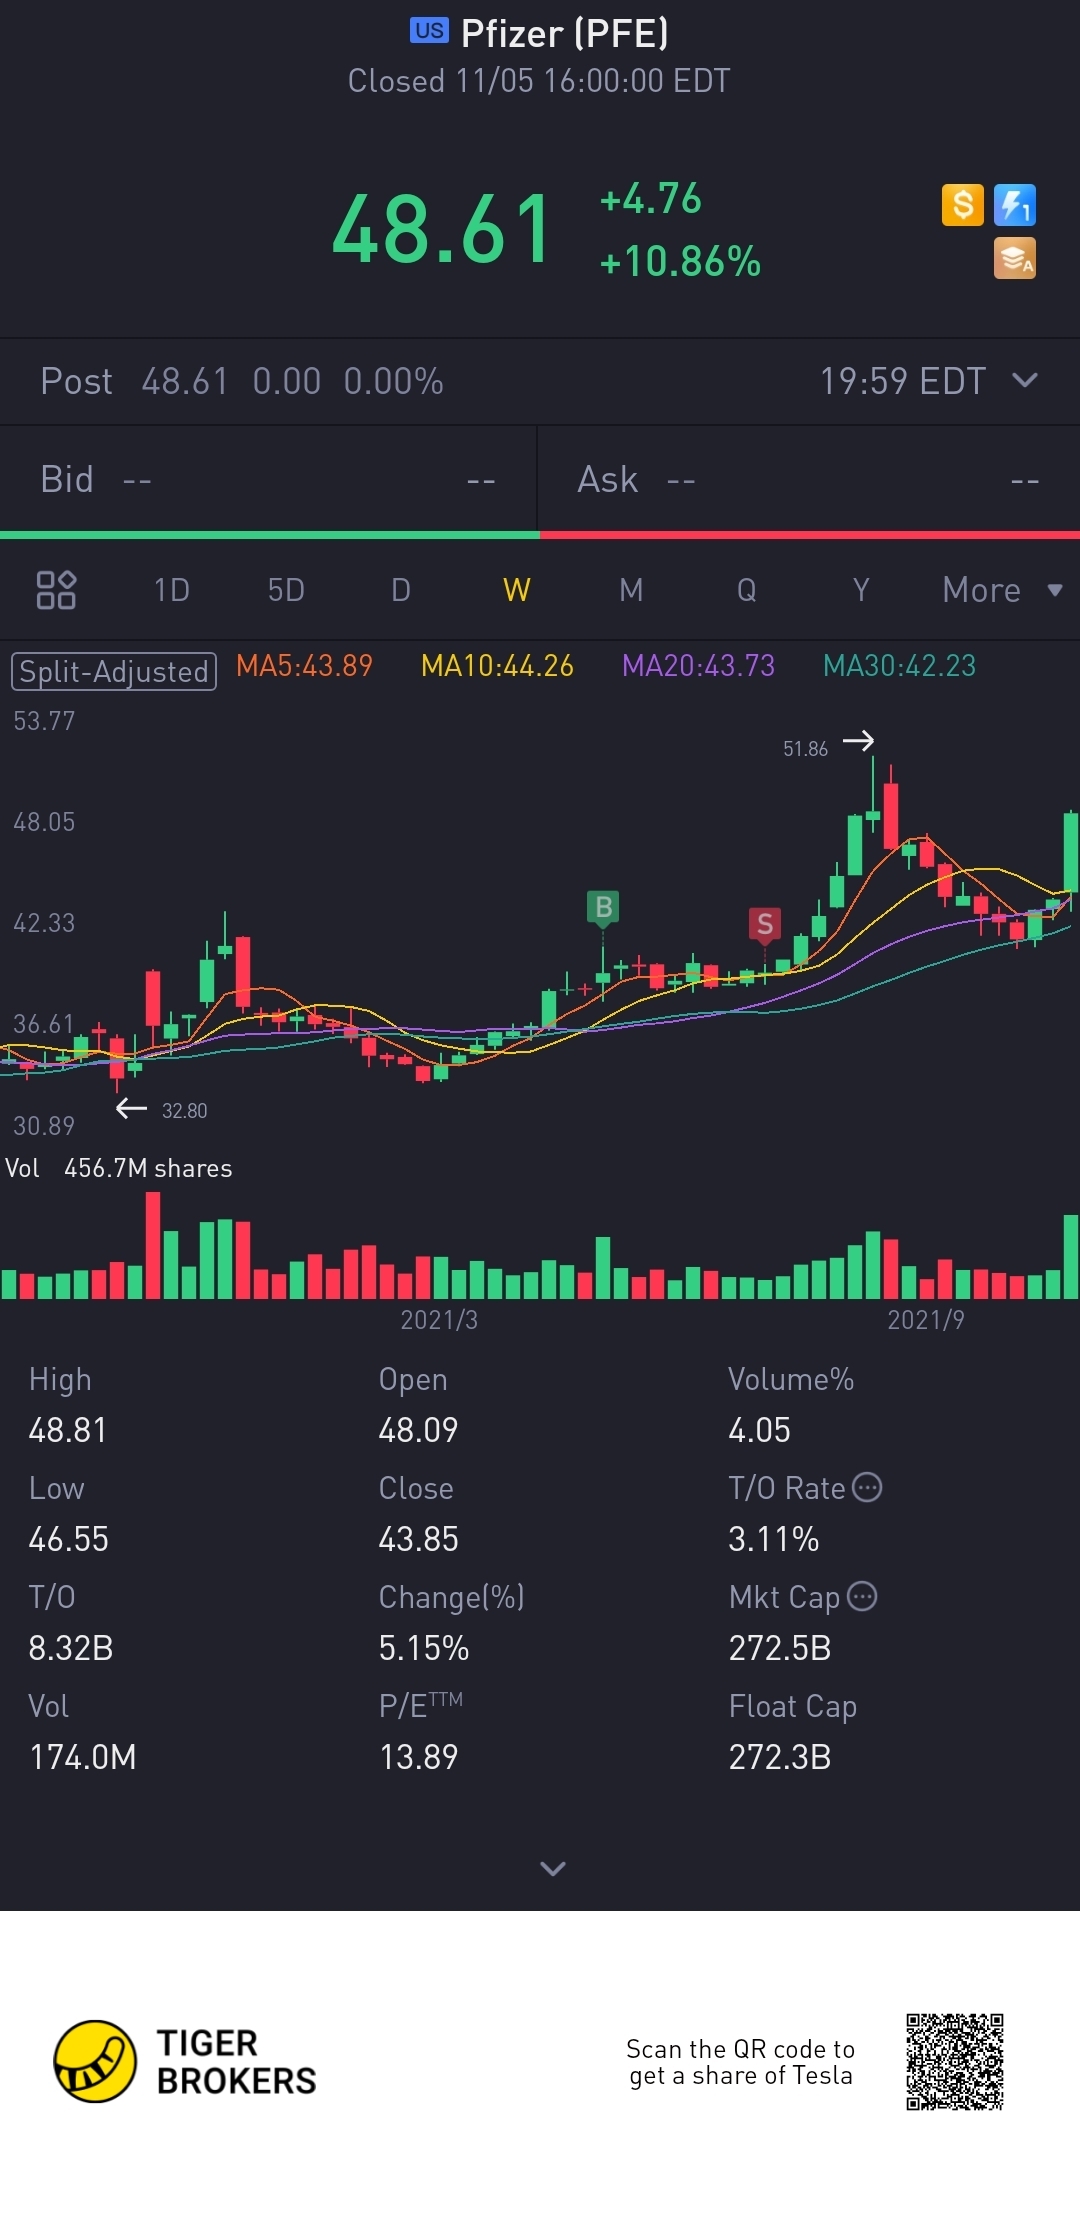Tap the Tiger Brokers logo
The width and height of the screenshot is (1080, 2213).
185,2061
